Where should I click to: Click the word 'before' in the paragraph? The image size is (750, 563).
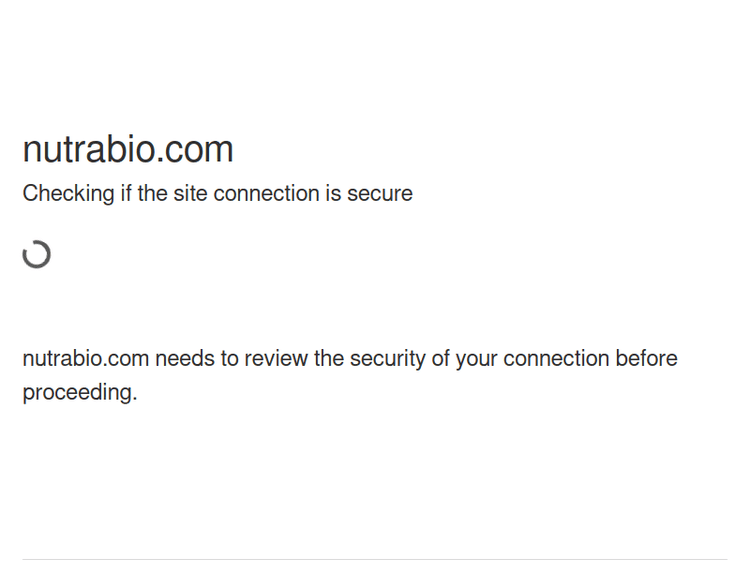(646, 359)
